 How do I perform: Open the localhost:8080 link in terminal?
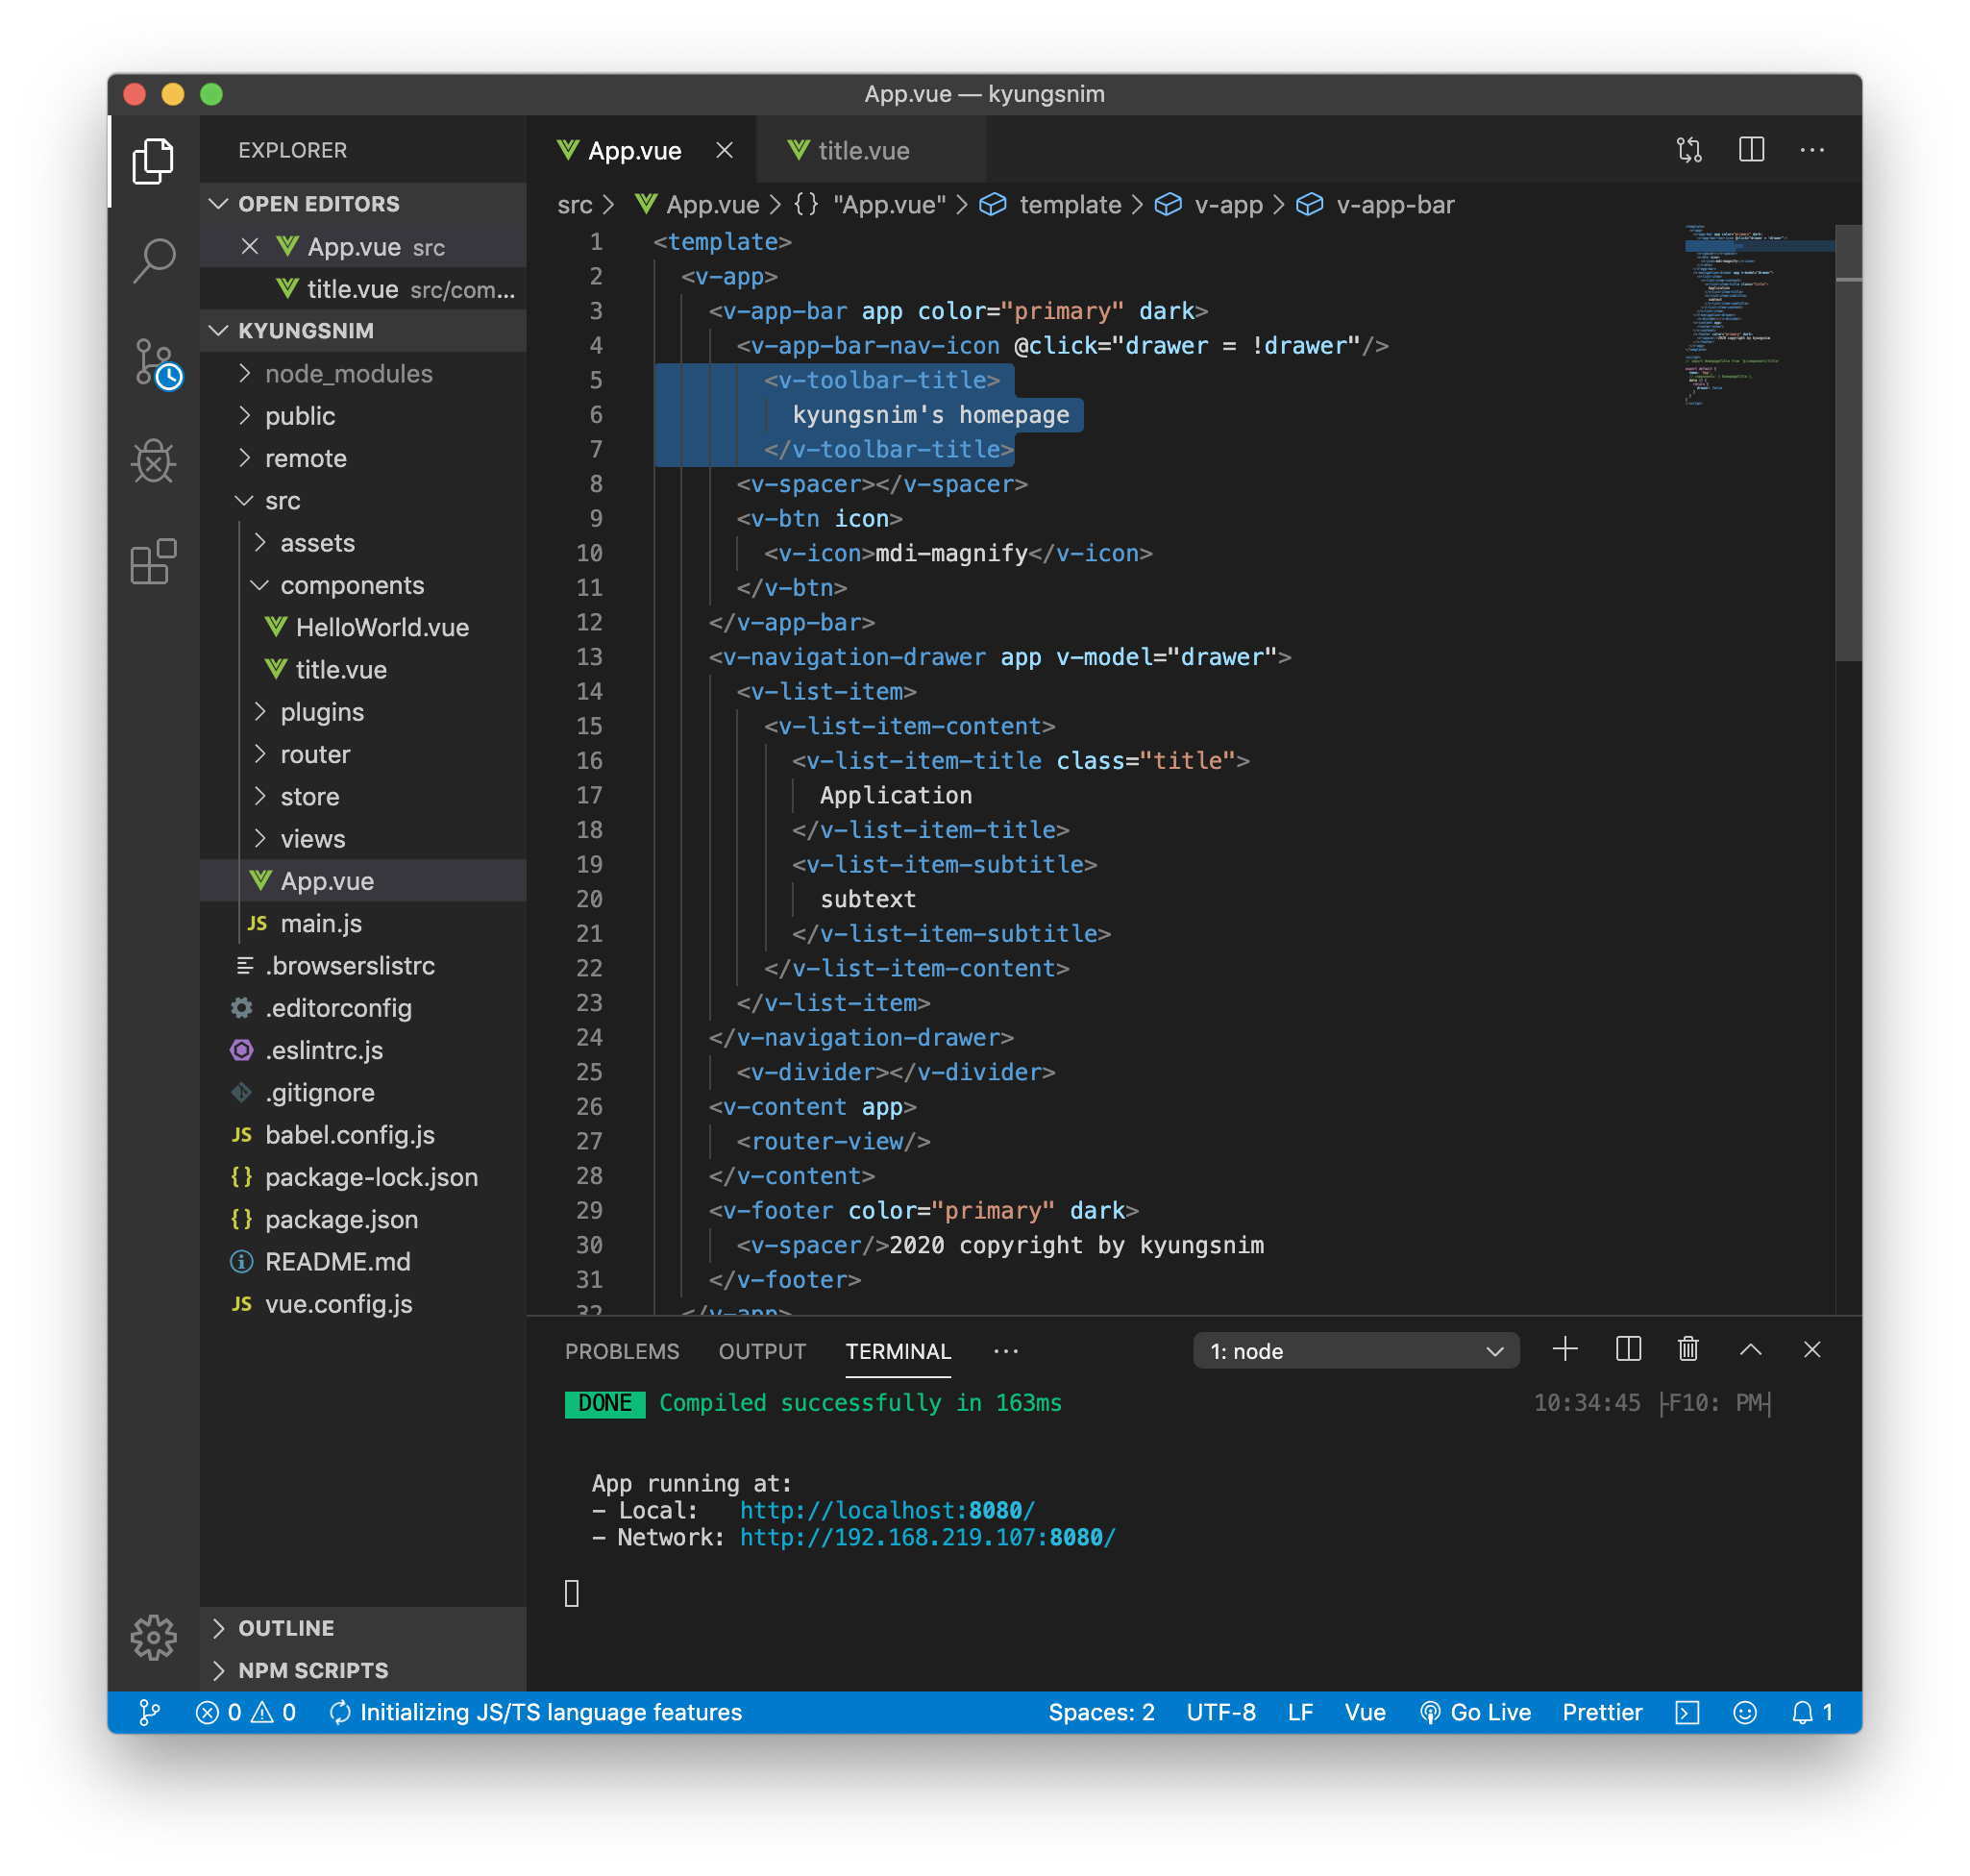[x=886, y=1510]
